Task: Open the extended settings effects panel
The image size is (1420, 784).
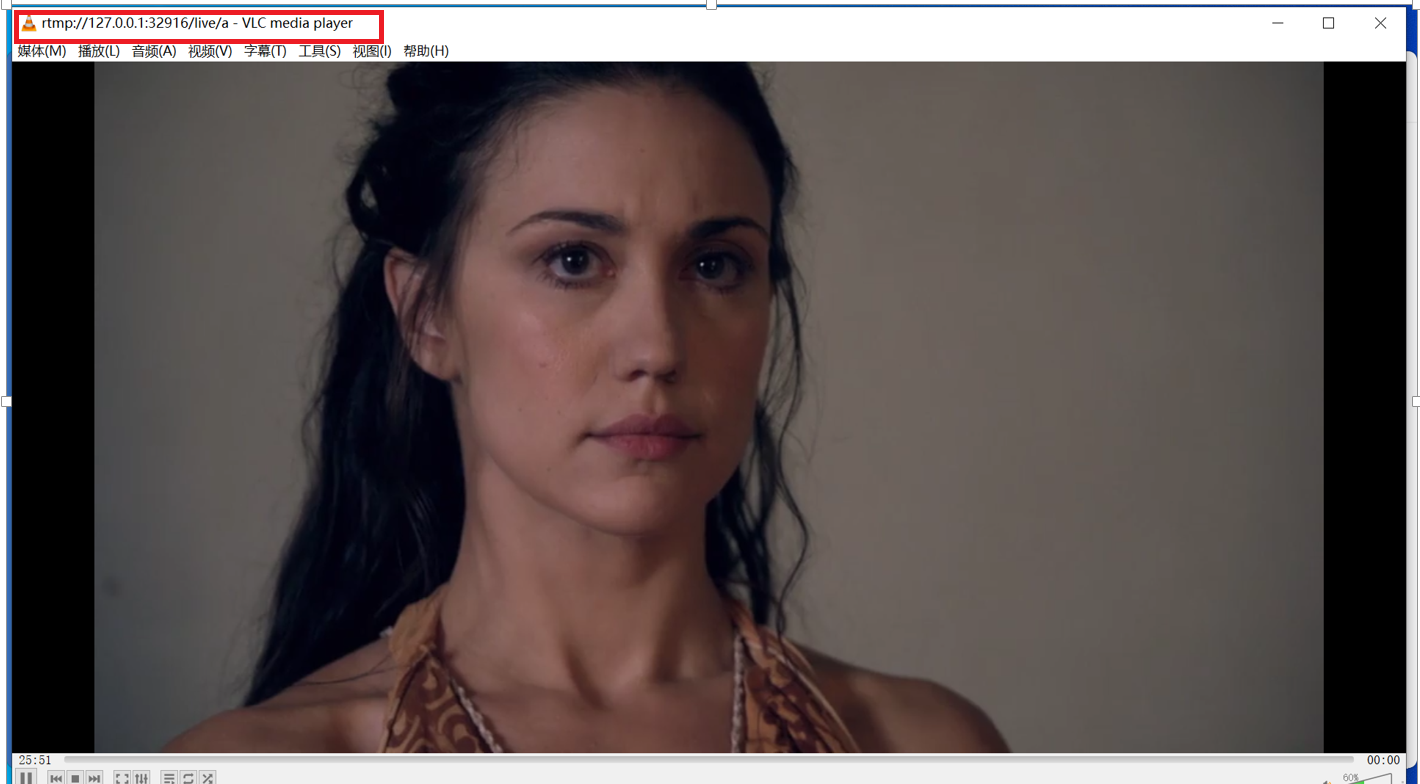Action: 142,778
